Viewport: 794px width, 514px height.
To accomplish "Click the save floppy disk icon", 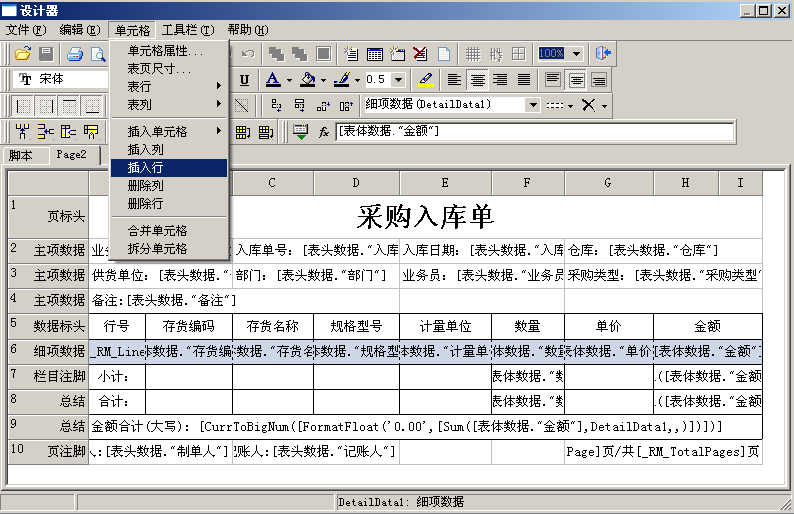I will coord(46,54).
